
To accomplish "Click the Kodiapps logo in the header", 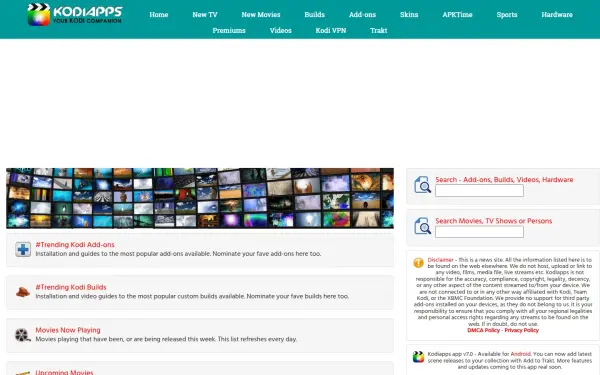I will (x=75, y=14).
